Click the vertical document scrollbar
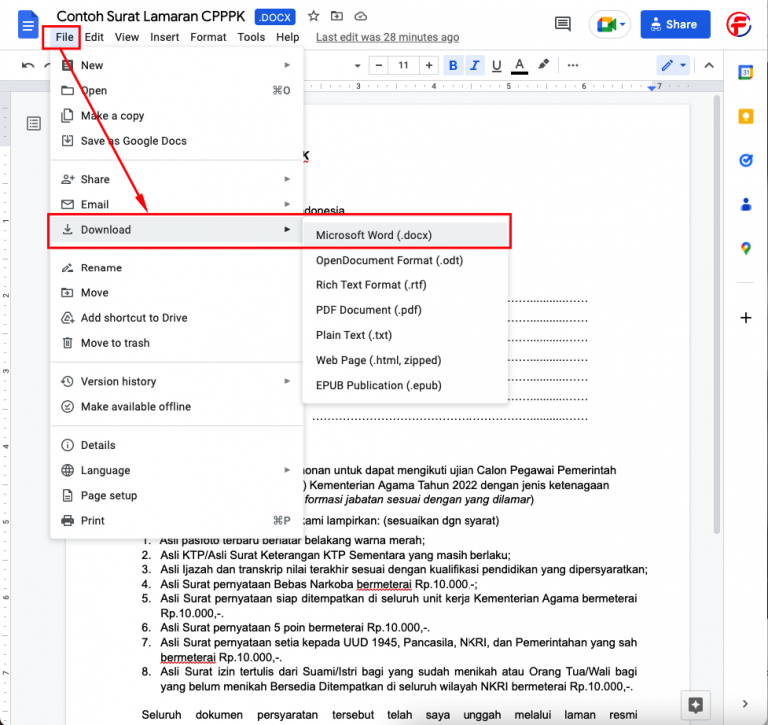Viewport: 768px width, 725px height. (x=717, y=314)
